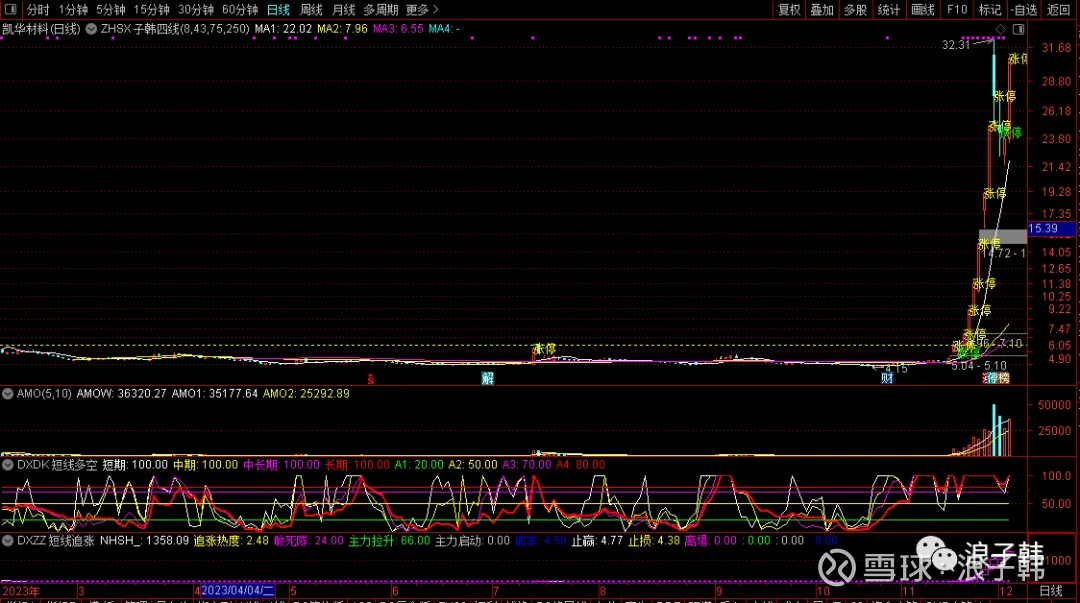Click the red 'S' marker on chart

click(x=371, y=379)
